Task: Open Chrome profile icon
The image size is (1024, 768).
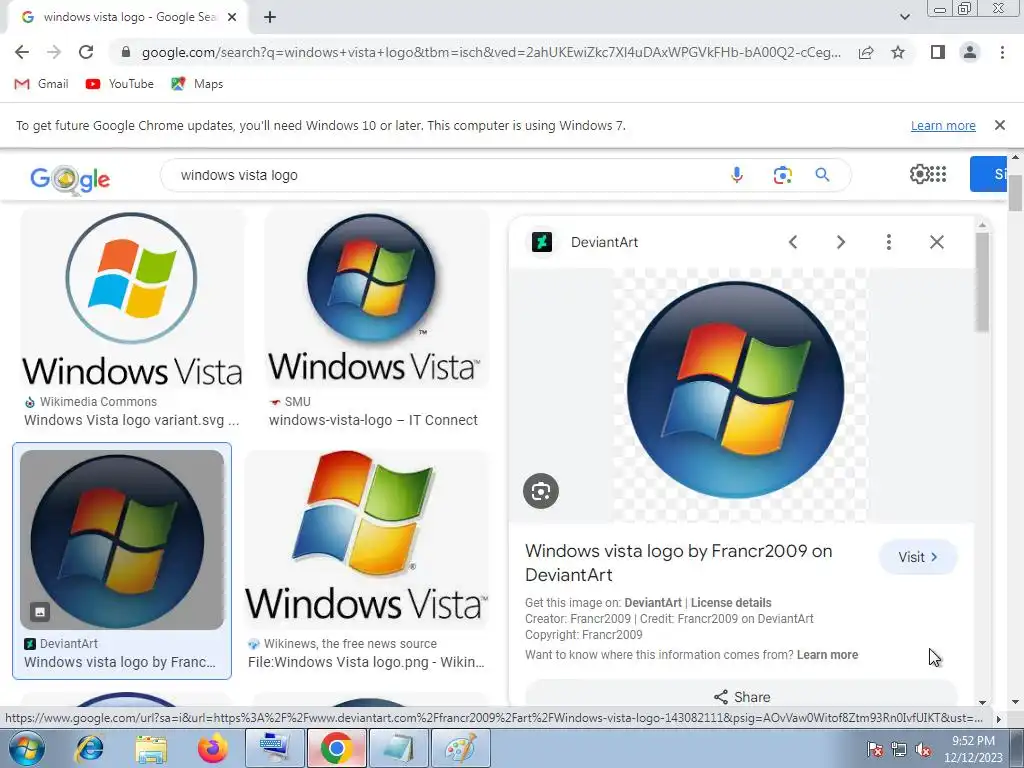Action: tap(970, 52)
